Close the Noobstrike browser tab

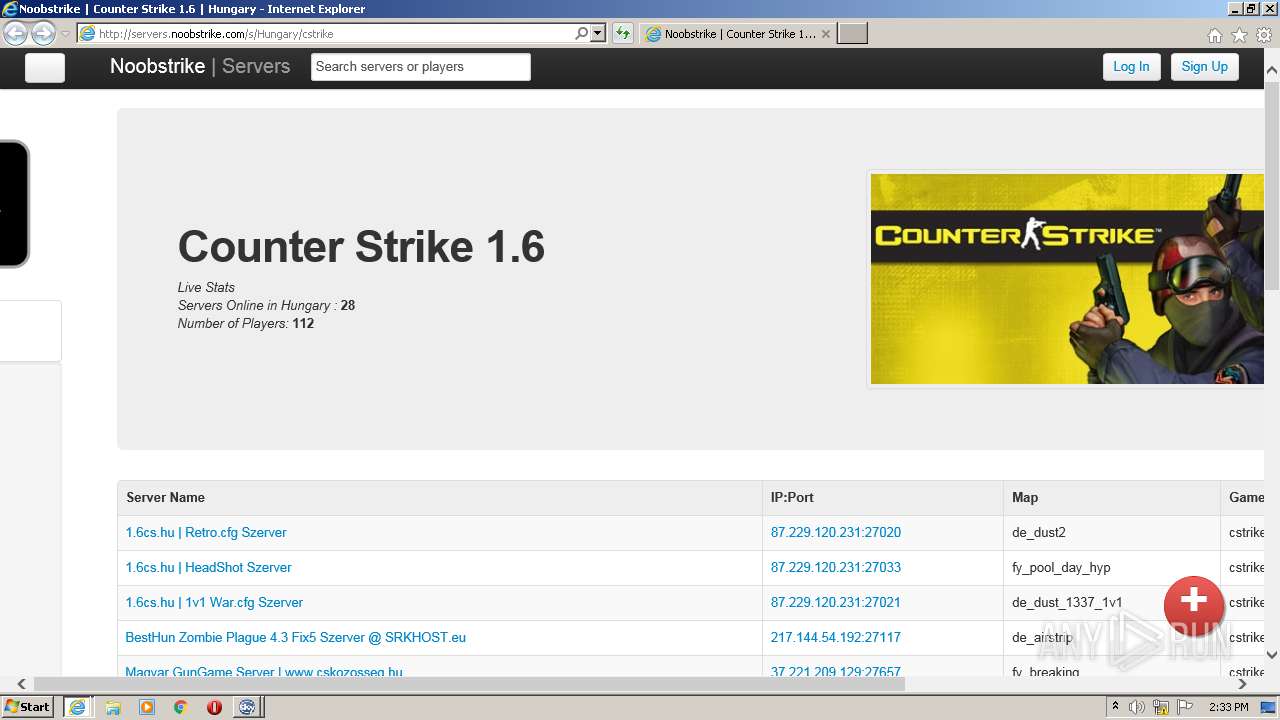tap(825, 33)
